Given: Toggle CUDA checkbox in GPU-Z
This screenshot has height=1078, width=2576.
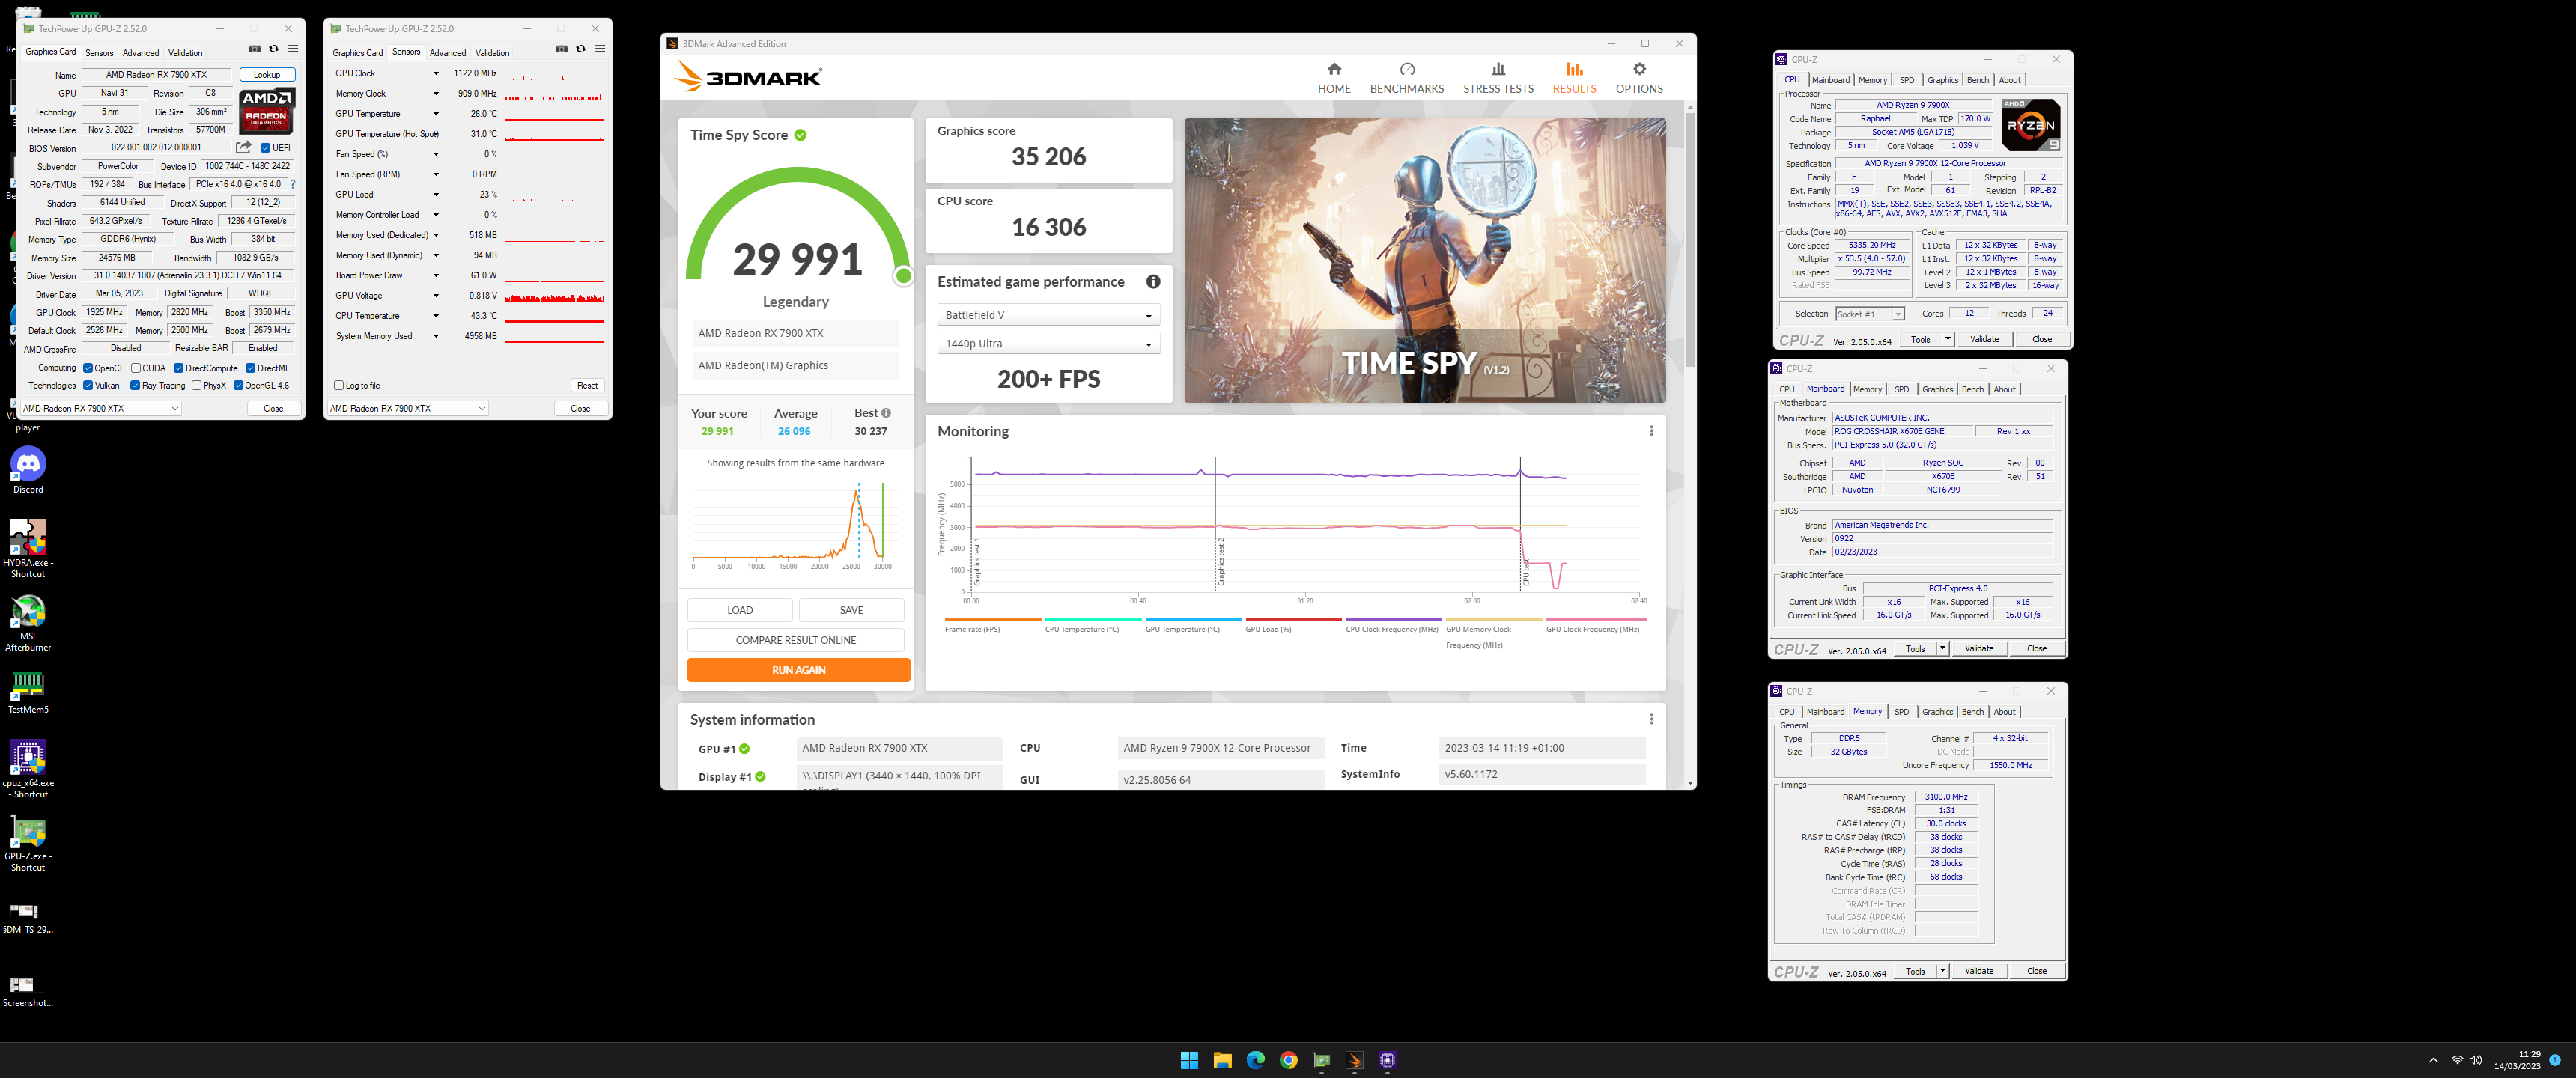Looking at the screenshot, I should (x=136, y=368).
